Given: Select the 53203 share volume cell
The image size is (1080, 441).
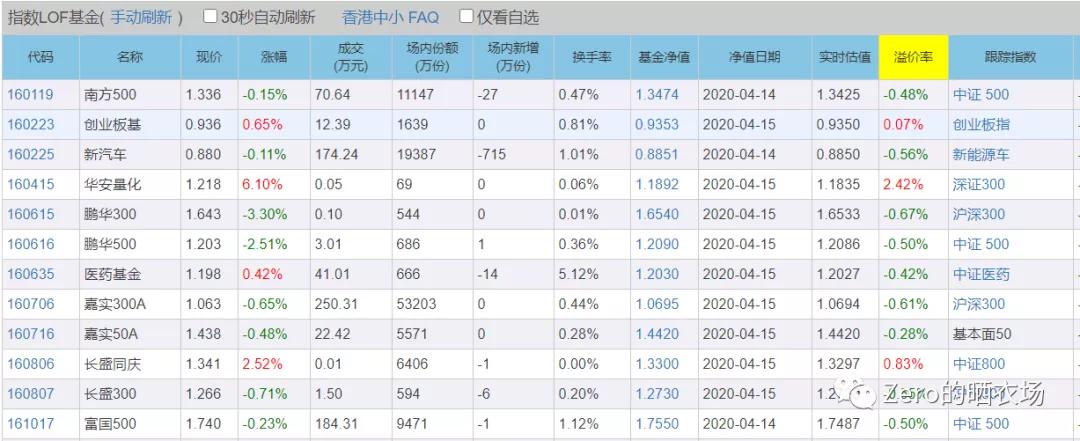Looking at the screenshot, I should pyautogui.click(x=433, y=304).
